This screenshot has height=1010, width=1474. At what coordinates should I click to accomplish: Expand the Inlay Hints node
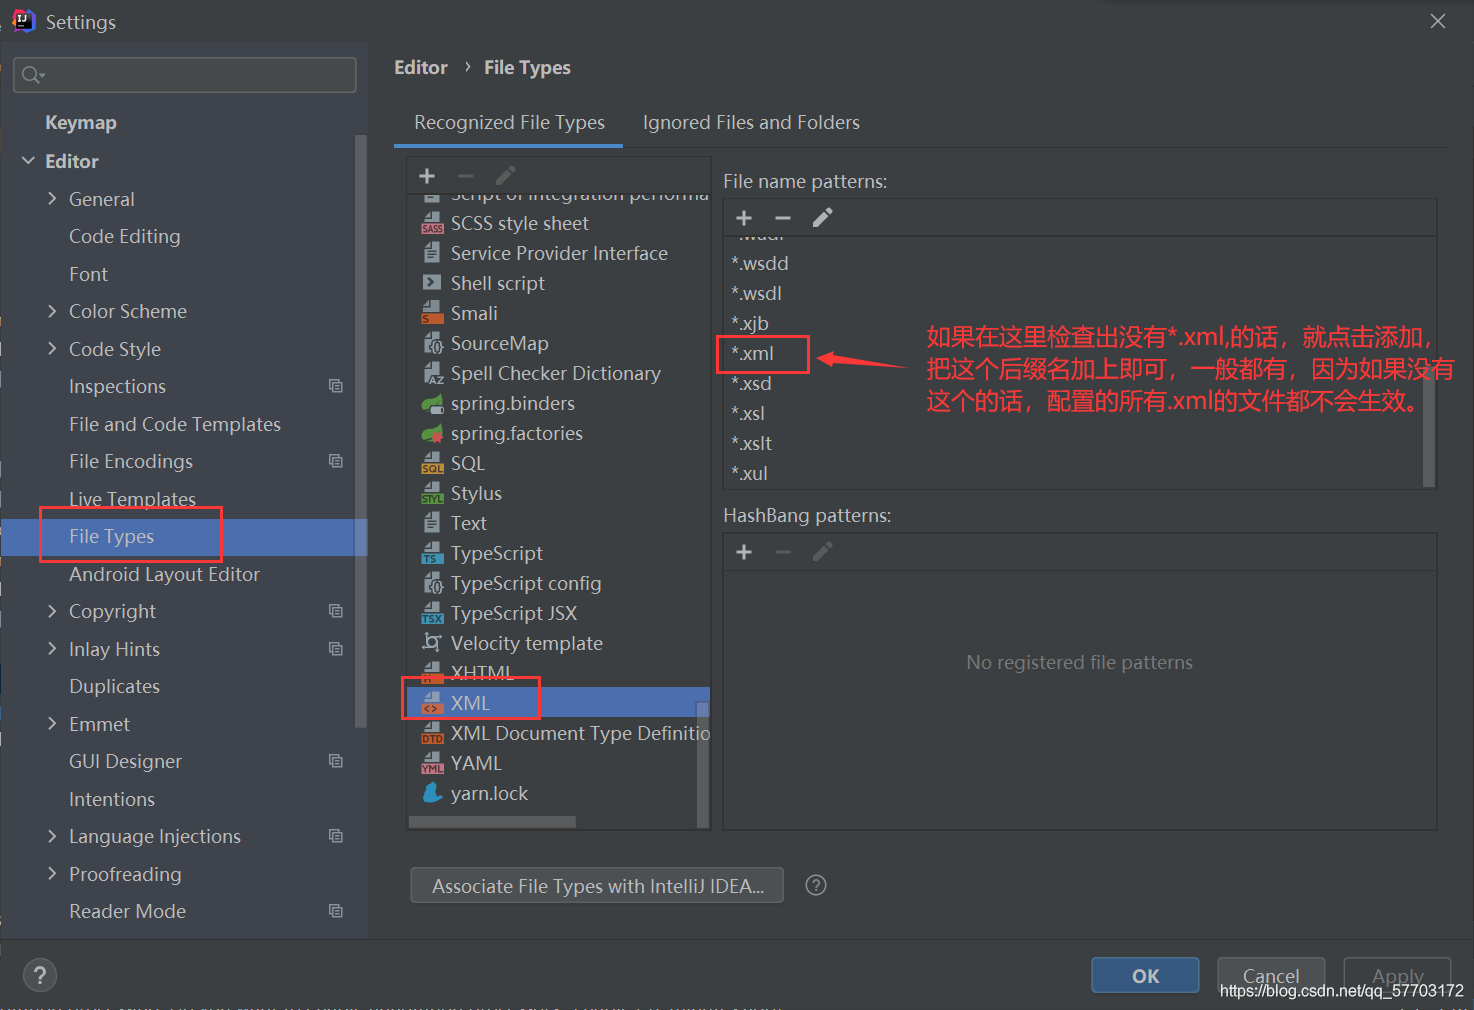point(52,649)
